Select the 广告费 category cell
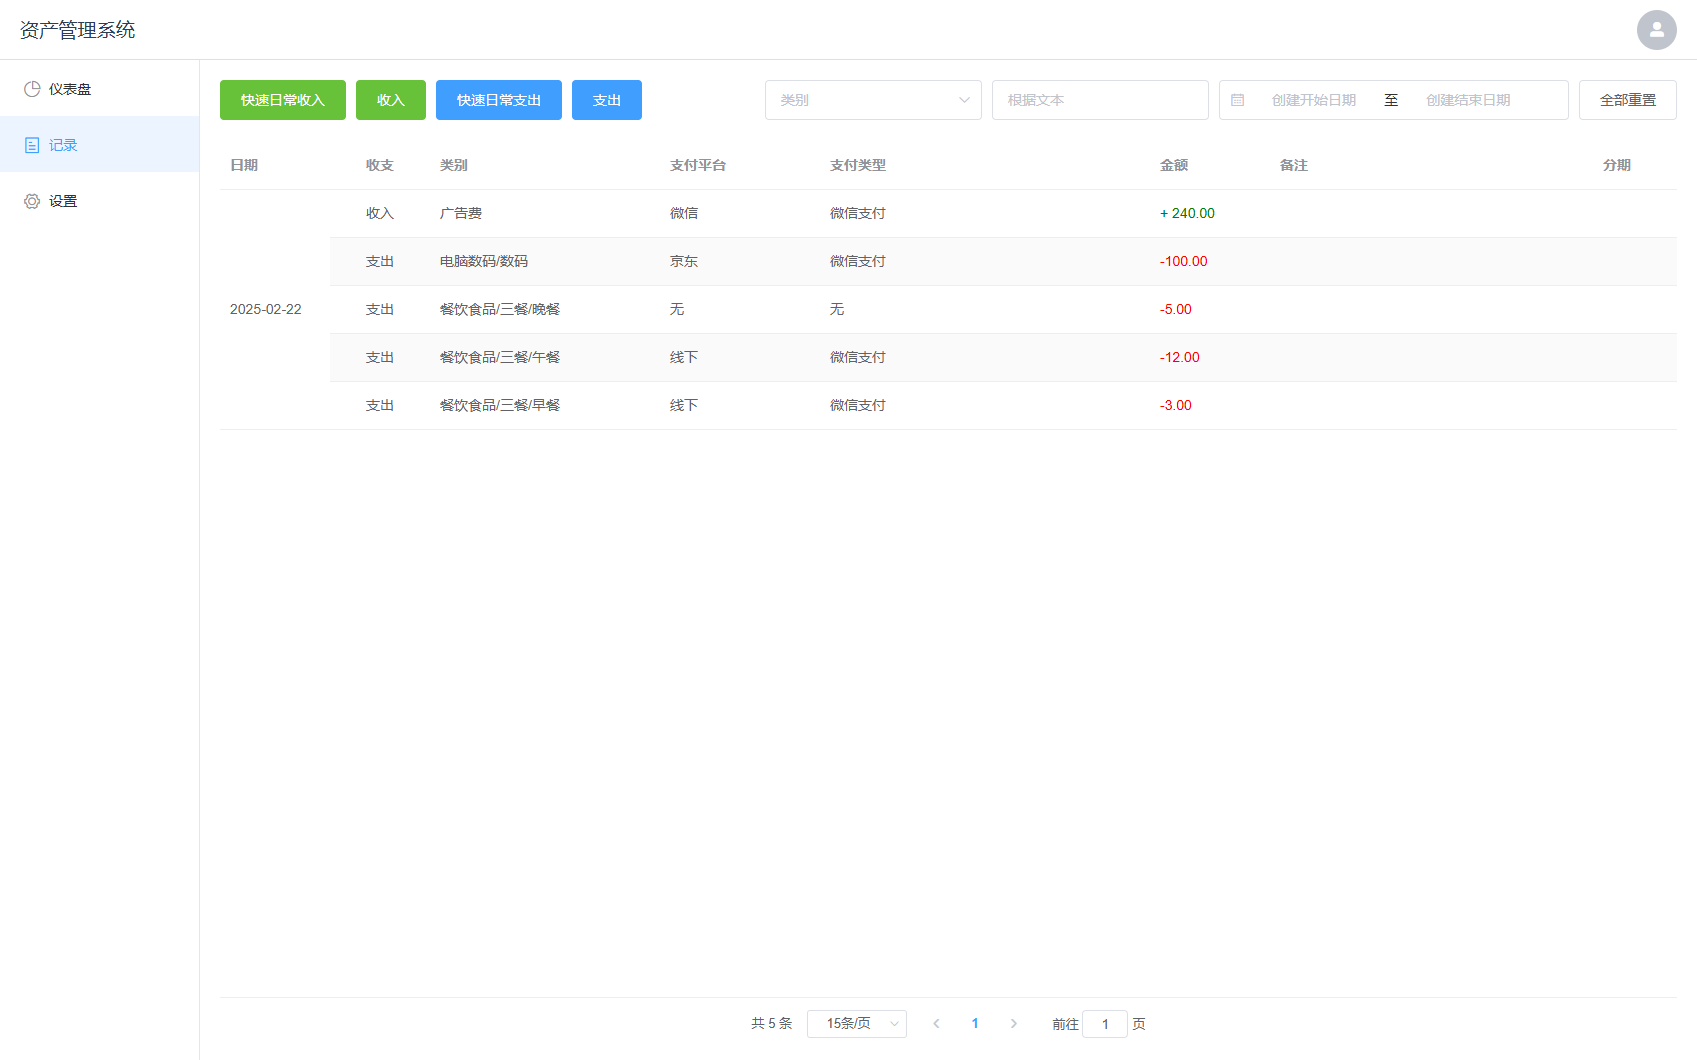 click(461, 213)
